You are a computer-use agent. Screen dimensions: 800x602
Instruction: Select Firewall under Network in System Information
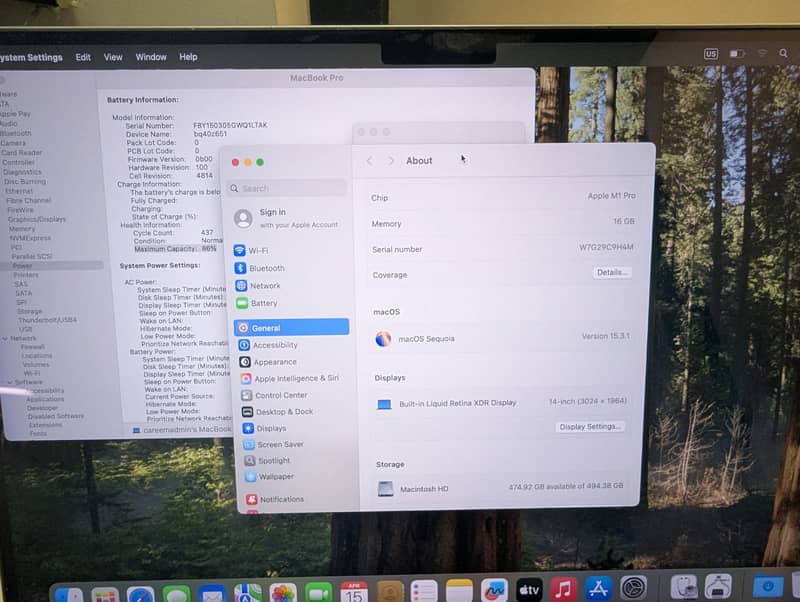(33, 347)
